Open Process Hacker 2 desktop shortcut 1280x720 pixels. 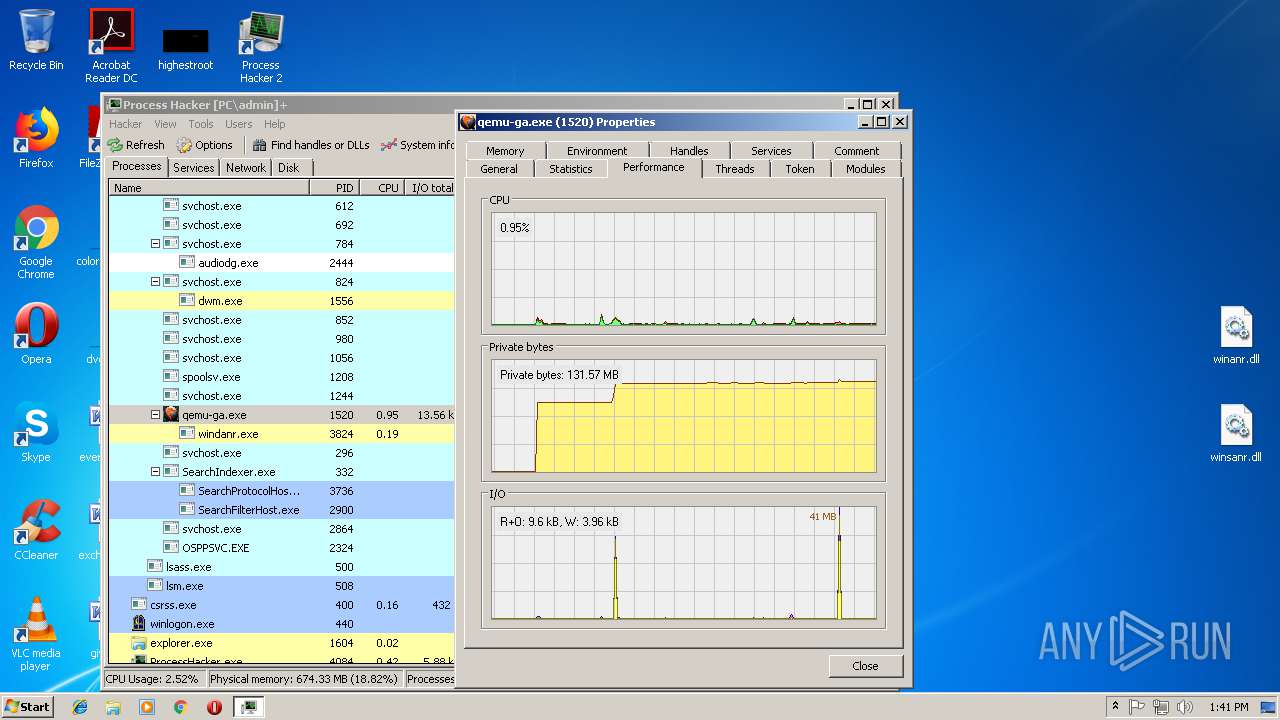[x=261, y=46]
